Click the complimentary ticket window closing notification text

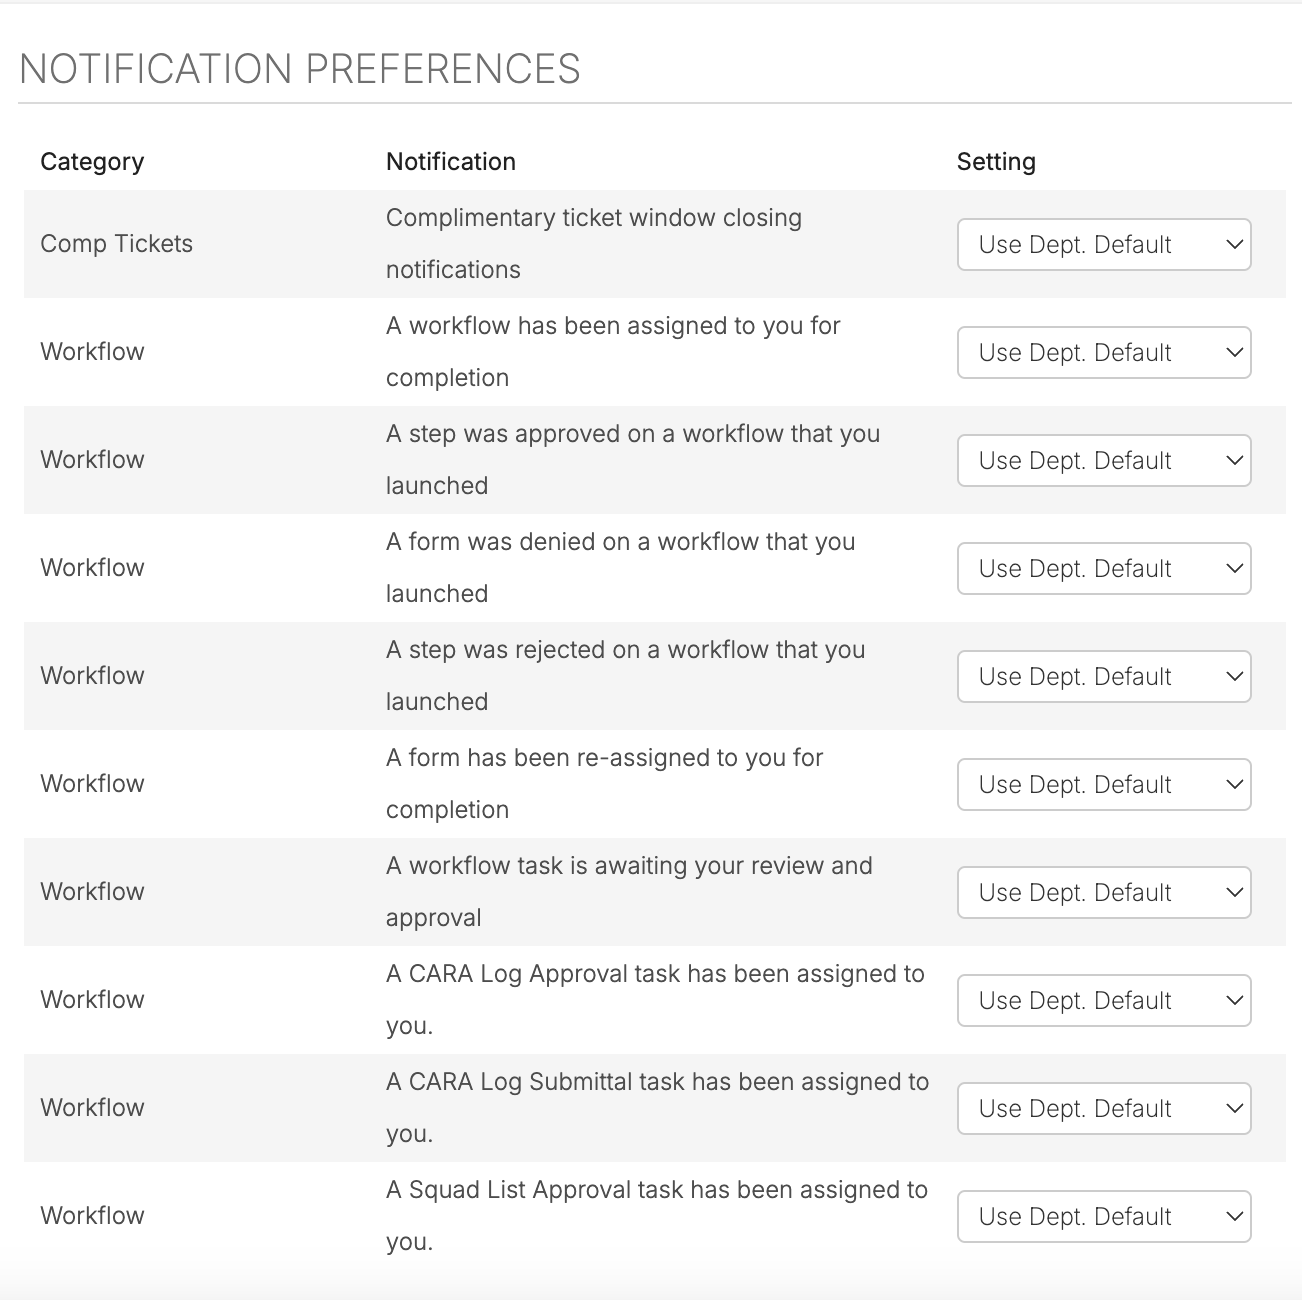pyautogui.click(x=594, y=244)
